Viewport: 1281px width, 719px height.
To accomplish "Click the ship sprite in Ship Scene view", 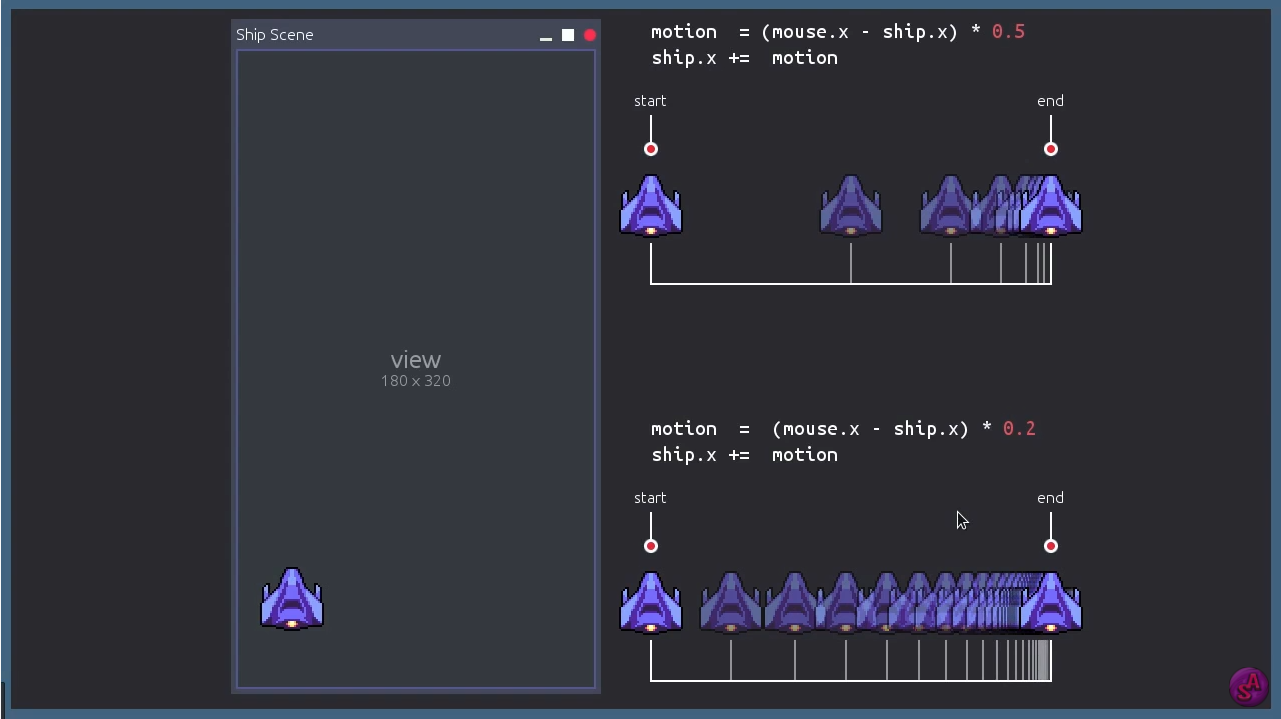I will coord(292,599).
